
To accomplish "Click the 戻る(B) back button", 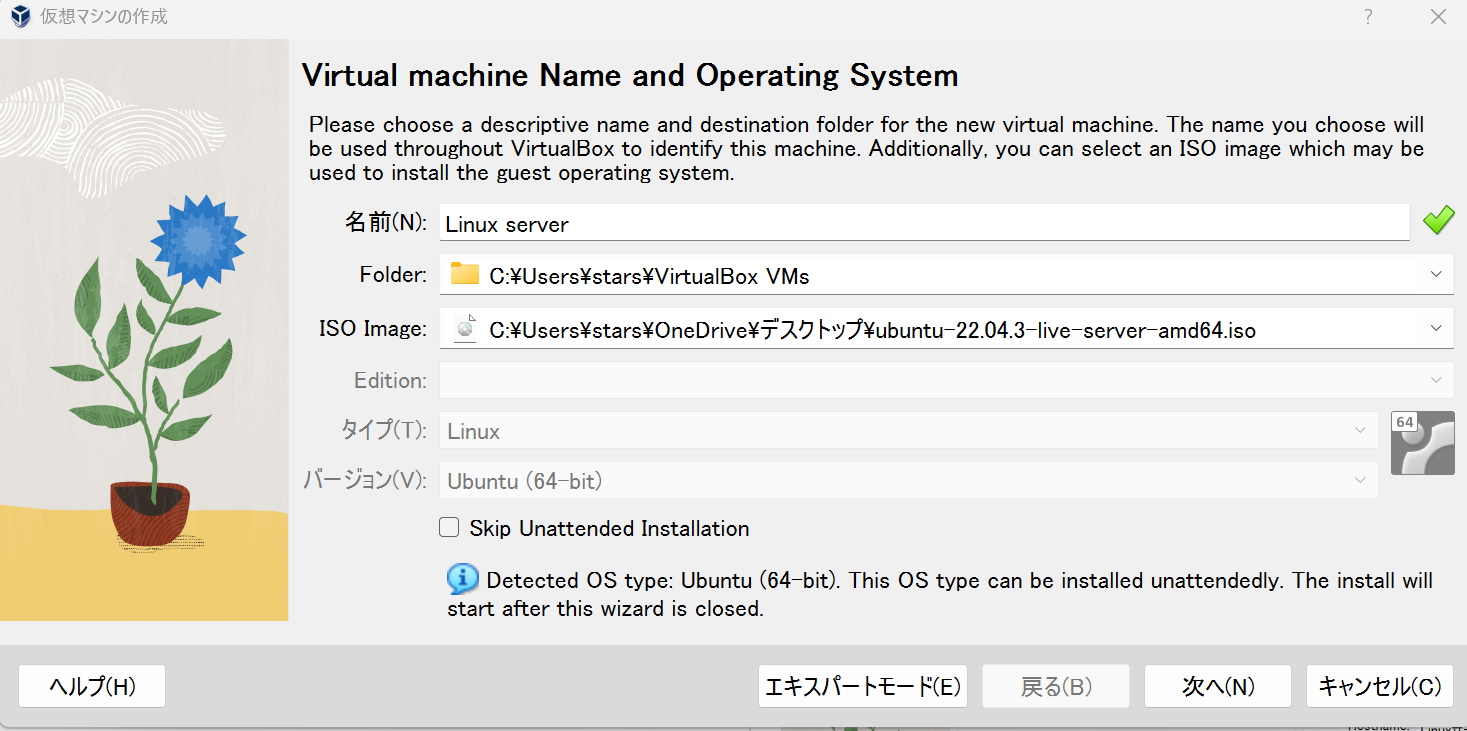I will tap(1056, 686).
